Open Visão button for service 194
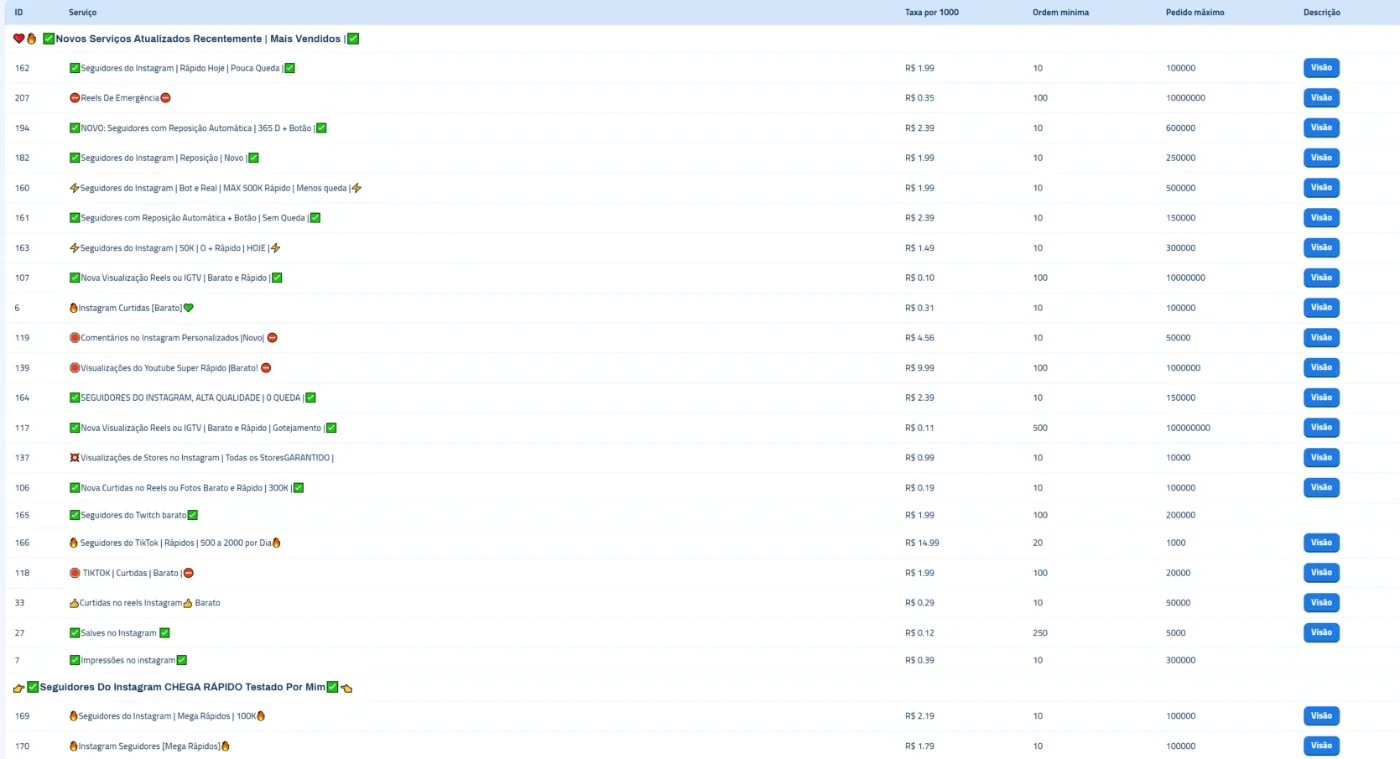This screenshot has width=1400, height=759. click(1321, 128)
